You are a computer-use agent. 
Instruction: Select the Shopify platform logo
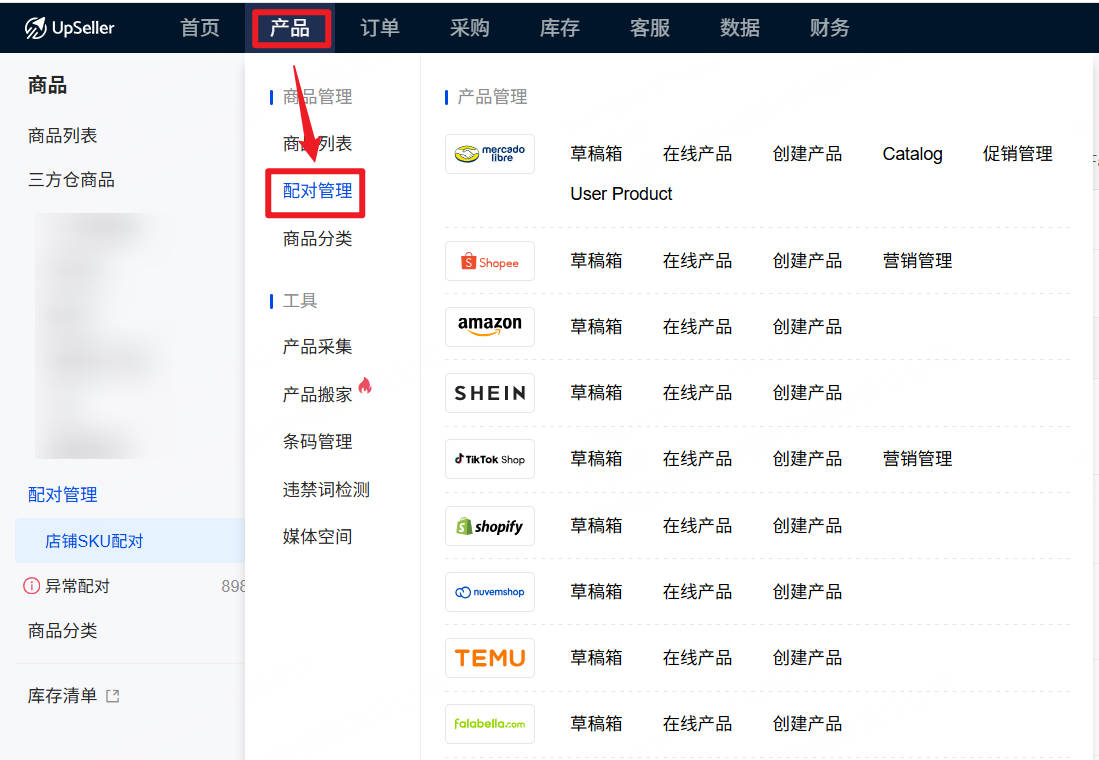point(490,526)
